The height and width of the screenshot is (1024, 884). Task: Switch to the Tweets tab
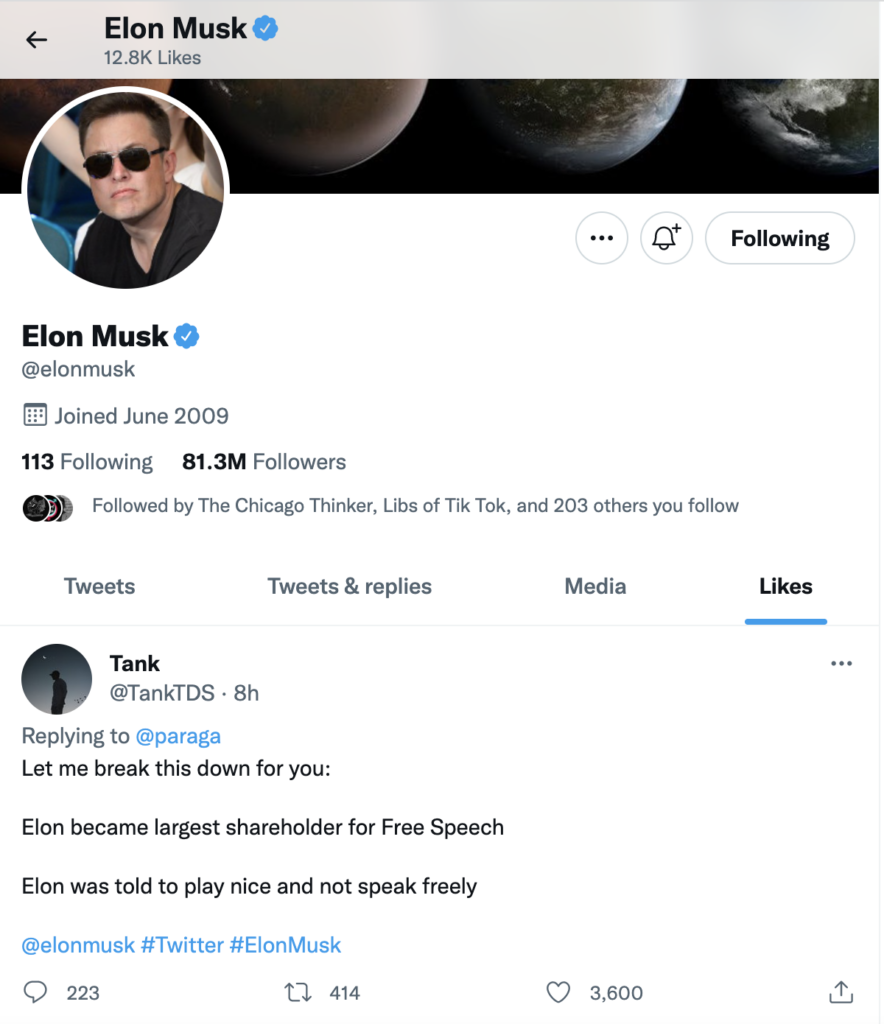99,586
